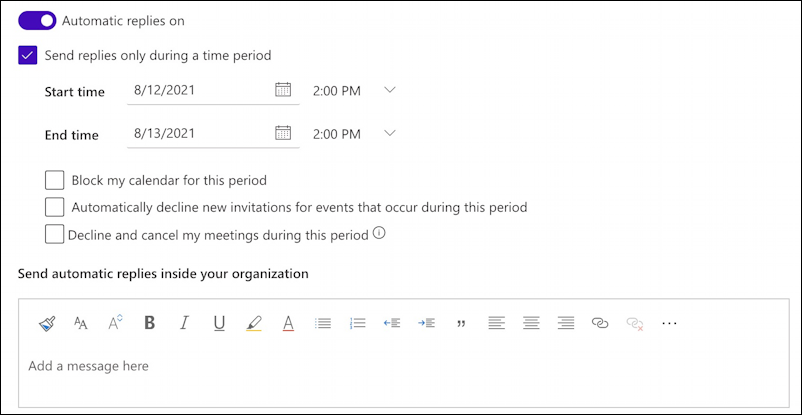Expand the End time 2:00 PM dropdown
The height and width of the screenshot is (415, 802).
[x=390, y=134]
